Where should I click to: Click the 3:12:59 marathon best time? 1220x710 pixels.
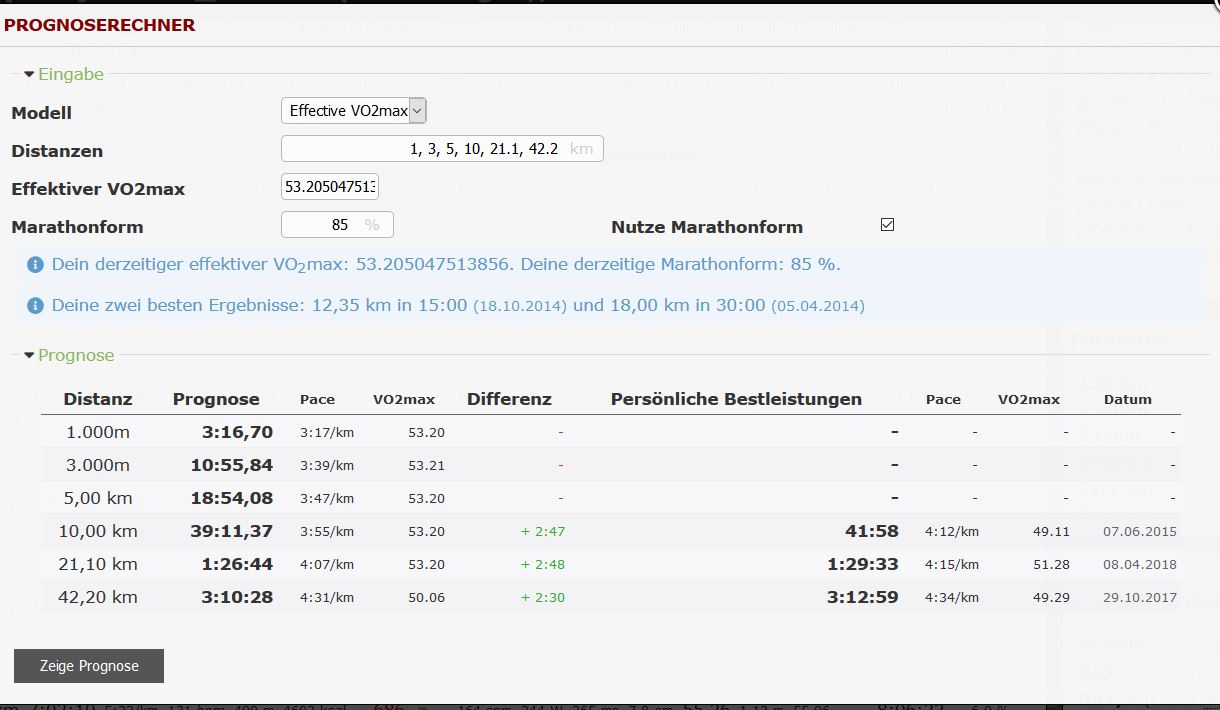pyautogui.click(x=862, y=597)
